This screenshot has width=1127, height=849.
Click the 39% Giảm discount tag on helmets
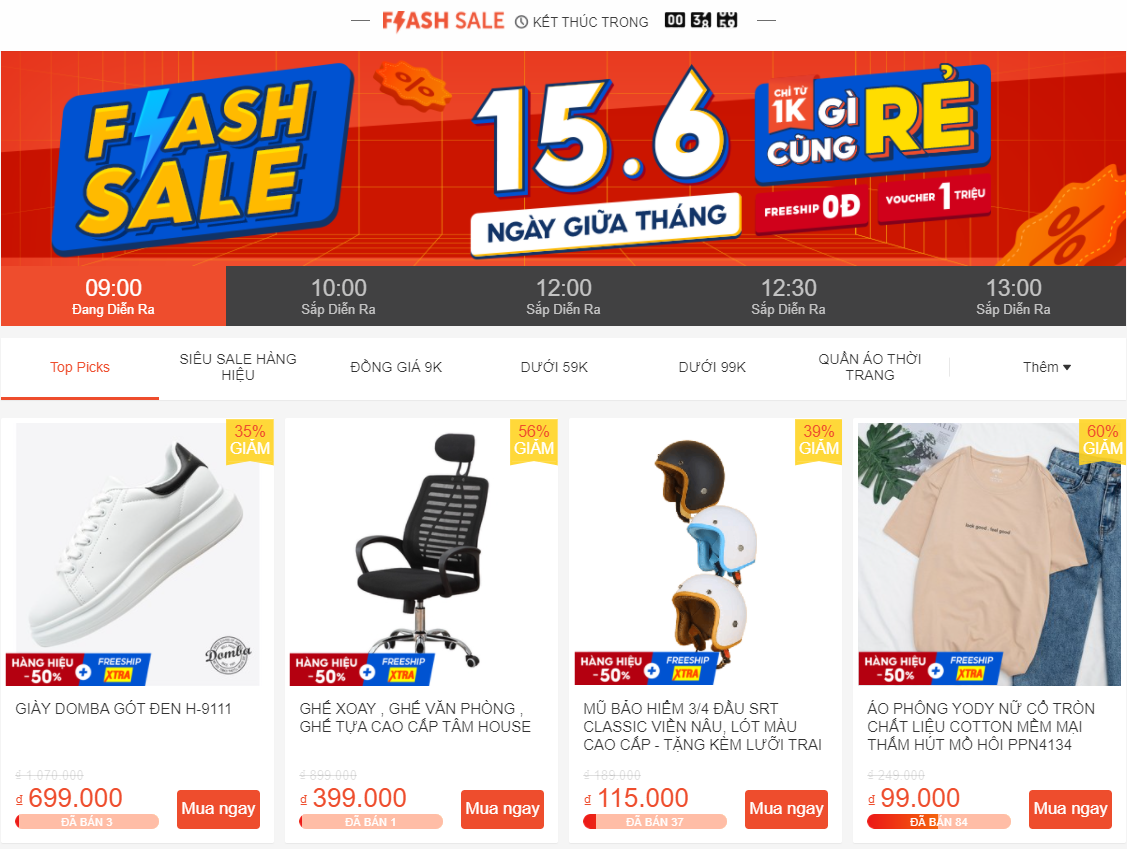[819, 440]
